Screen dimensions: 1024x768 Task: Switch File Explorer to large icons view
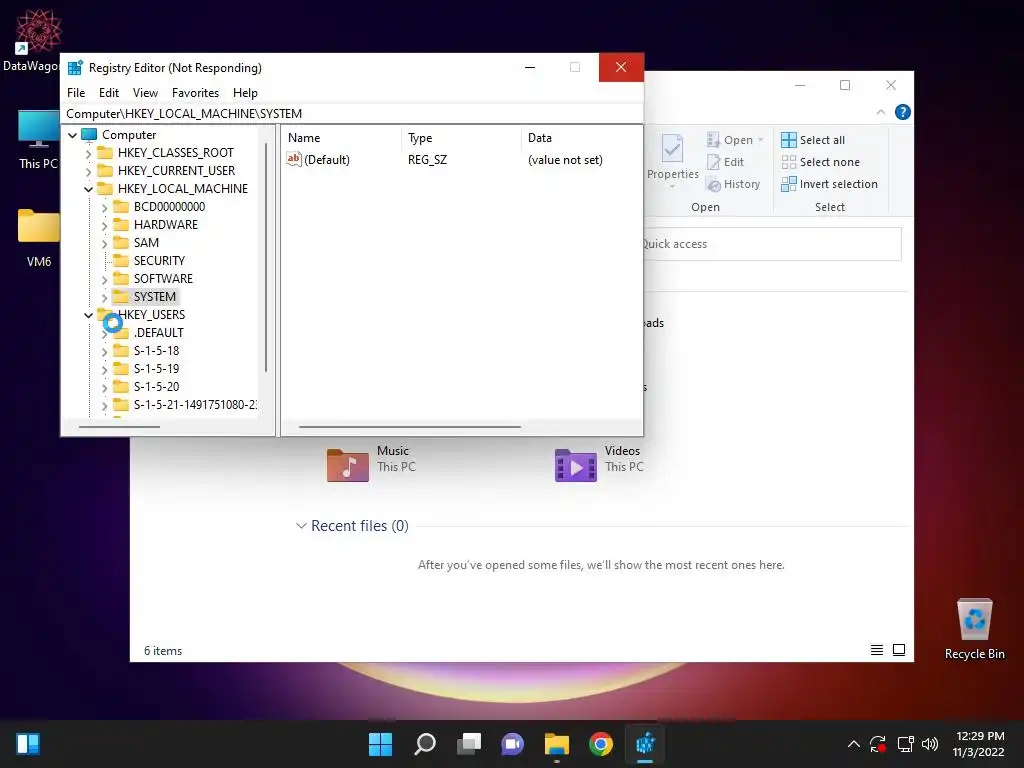pyautogui.click(x=899, y=650)
